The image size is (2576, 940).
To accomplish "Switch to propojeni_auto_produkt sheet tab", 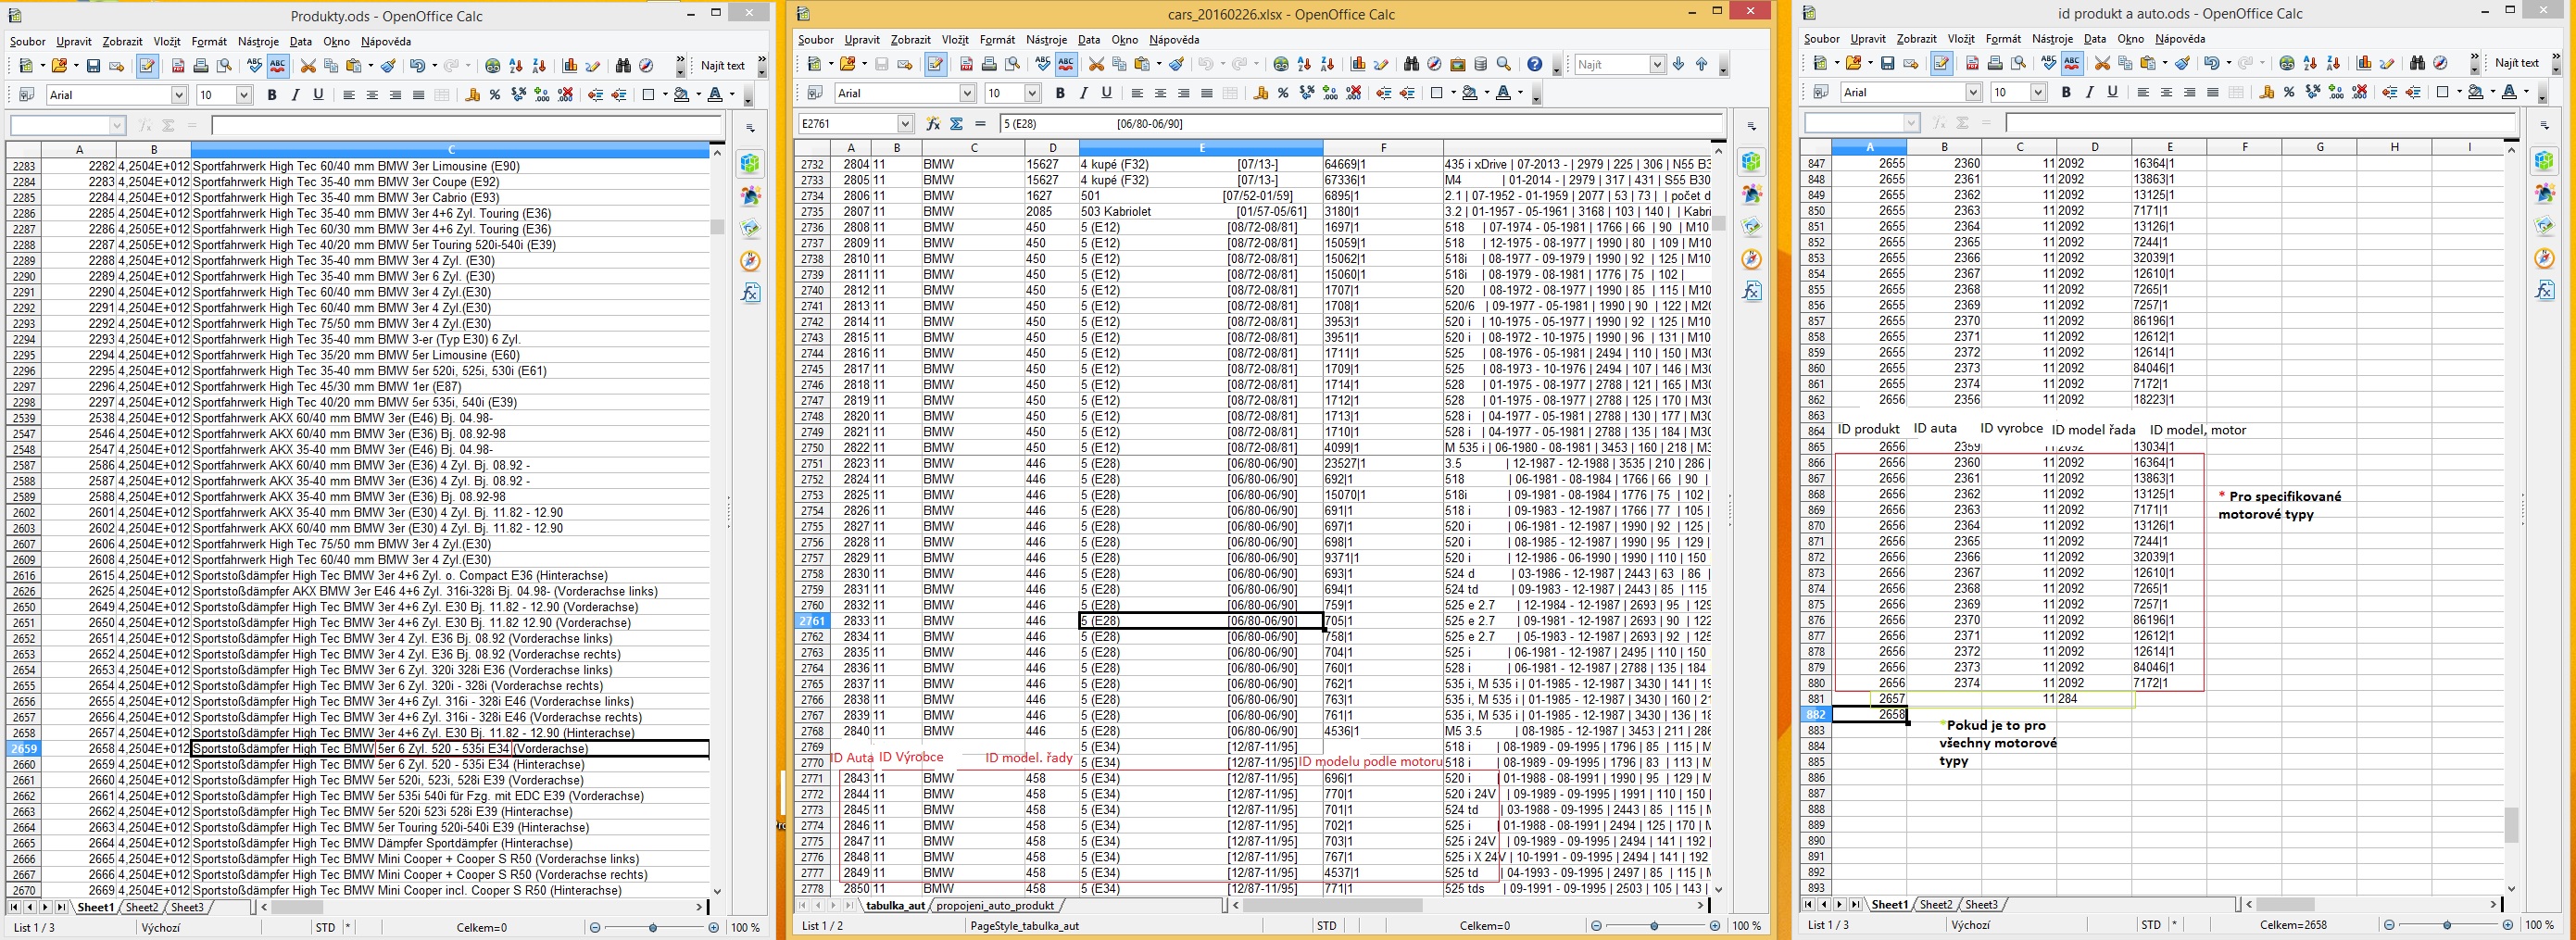I will [x=994, y=906].
